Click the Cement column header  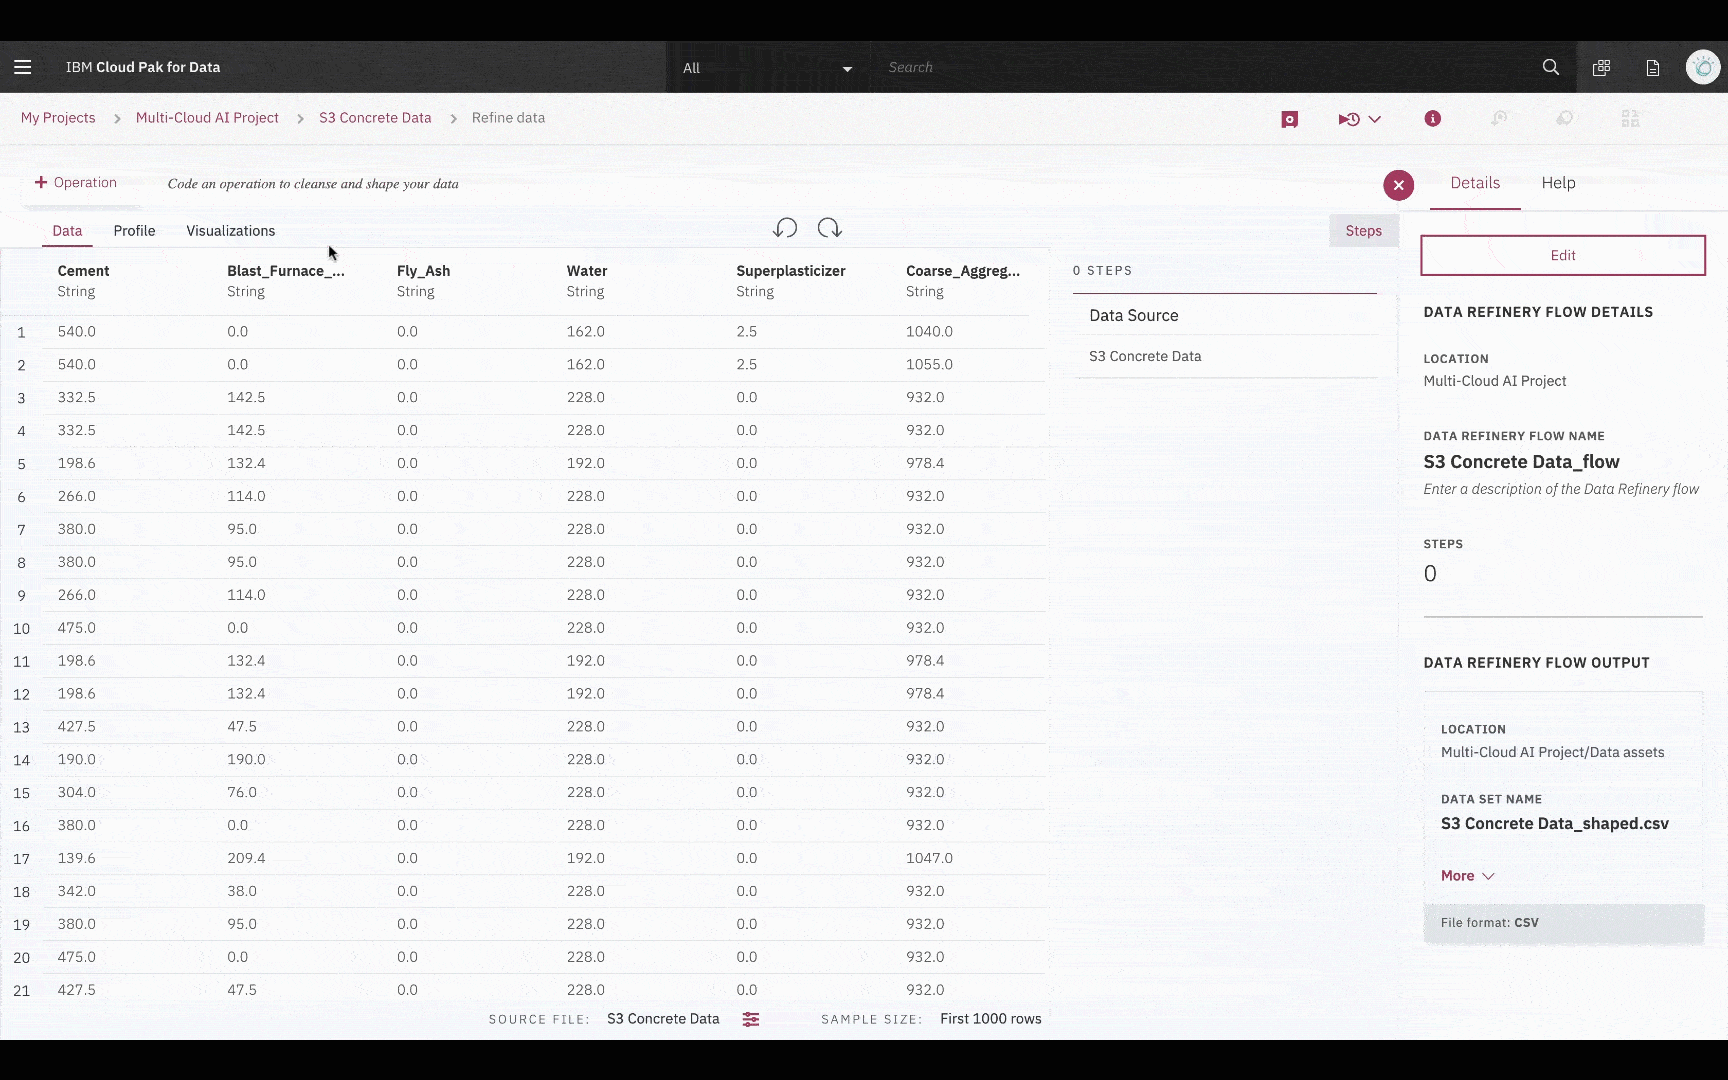[84, 271]
